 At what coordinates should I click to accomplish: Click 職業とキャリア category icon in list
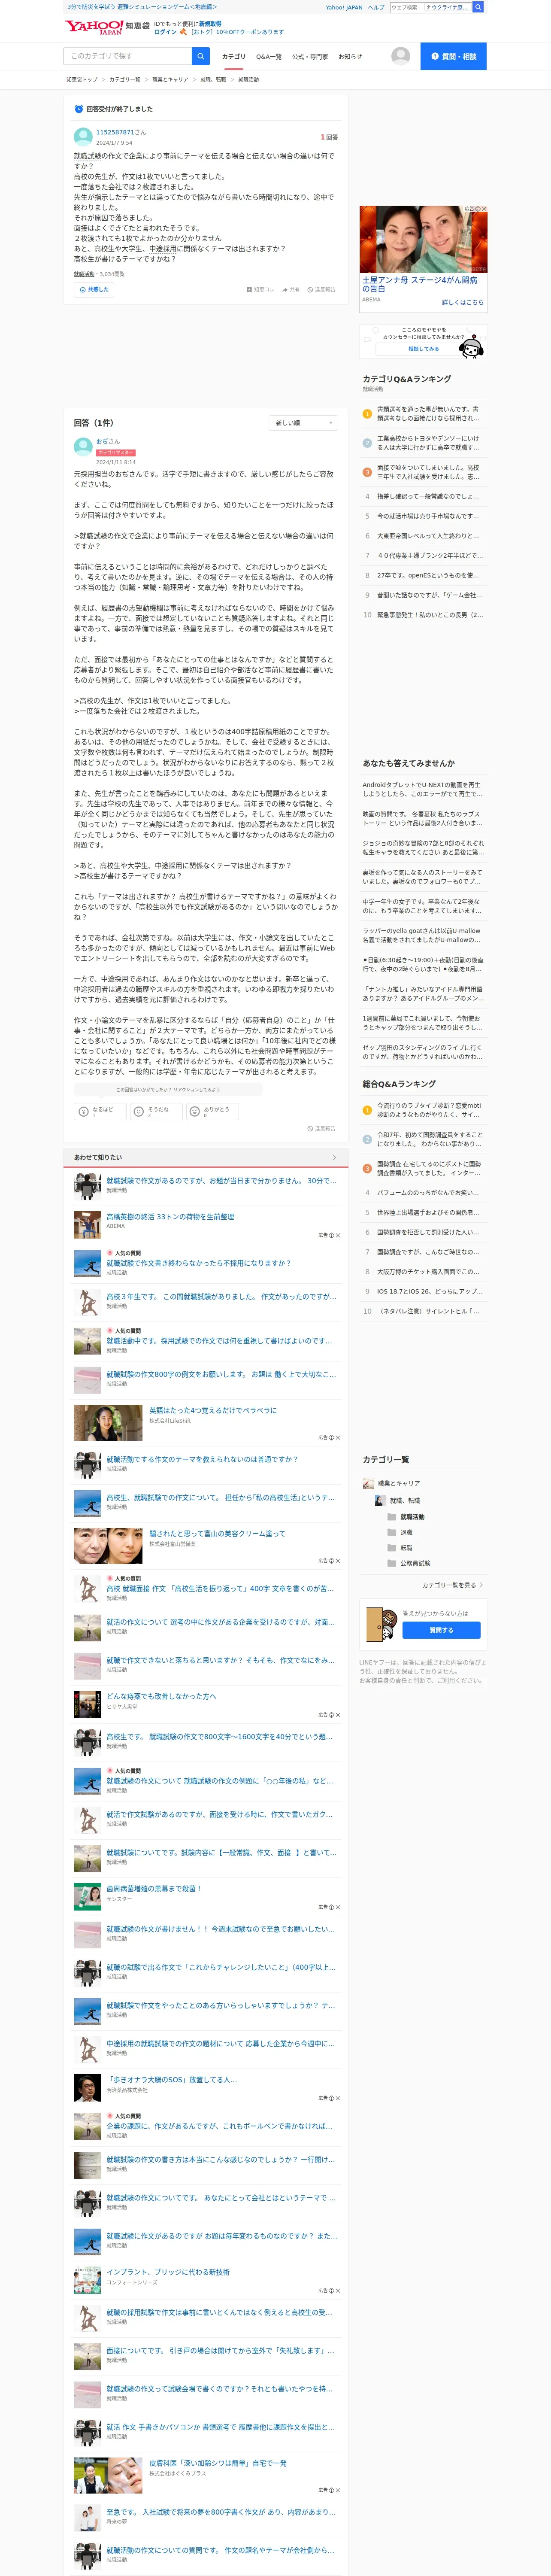368,1483
